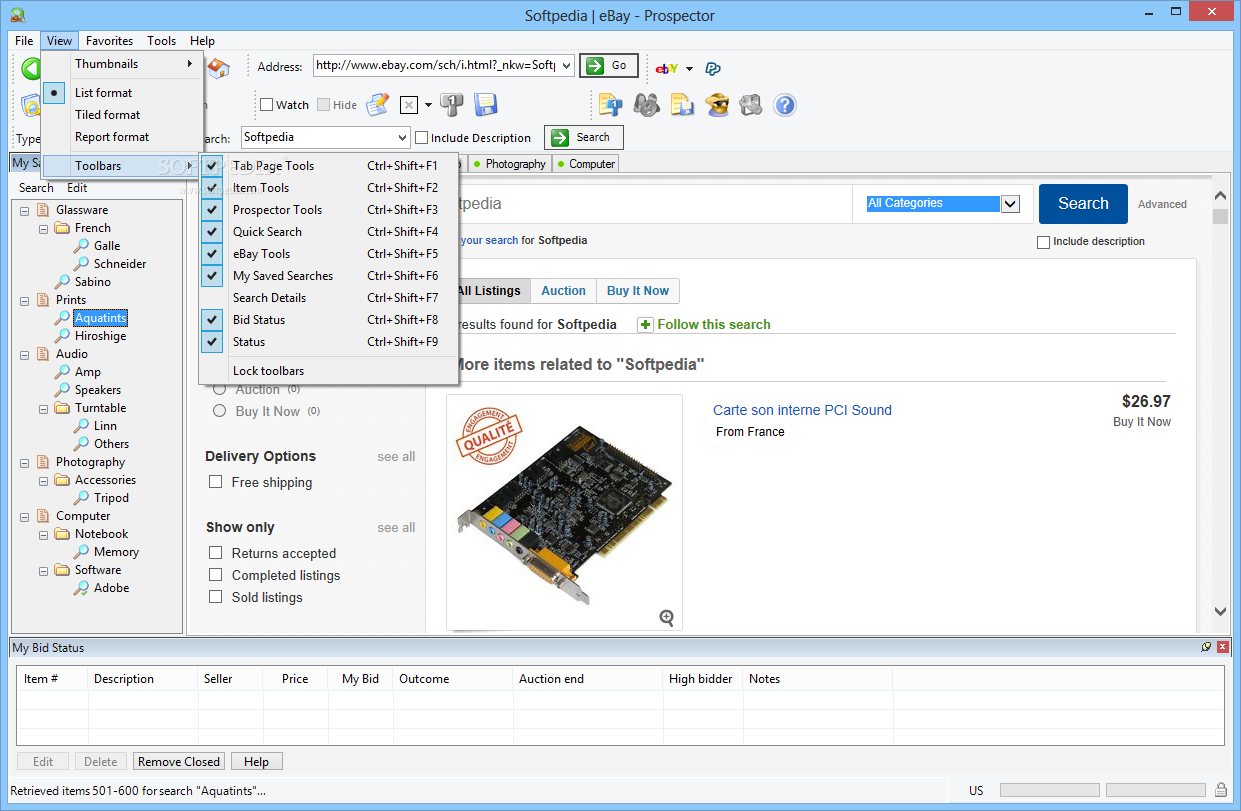Viewport: 1241px width, 811px height.
Task: Click the gray calculator-like toolbar icon
Action: click(x=751, y=105)
